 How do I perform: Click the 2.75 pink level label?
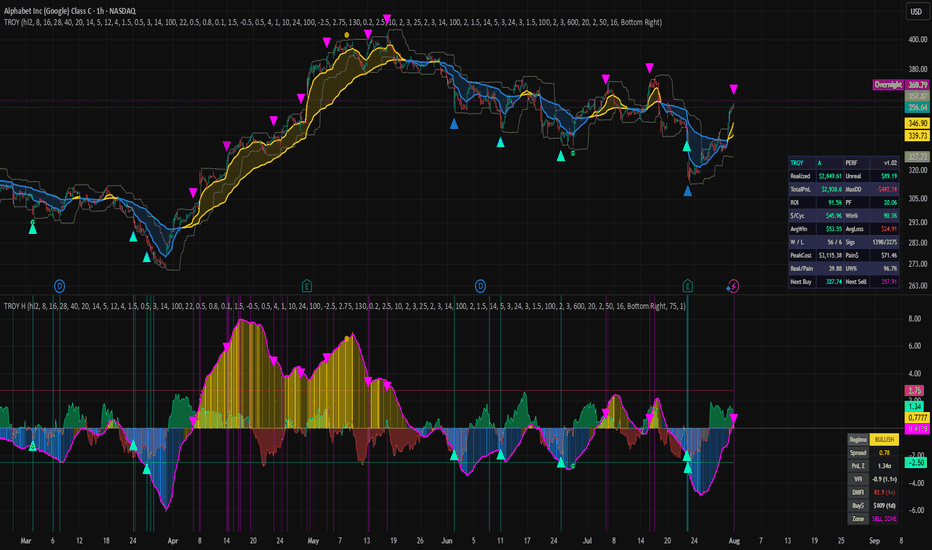click(x=915, y=391)
